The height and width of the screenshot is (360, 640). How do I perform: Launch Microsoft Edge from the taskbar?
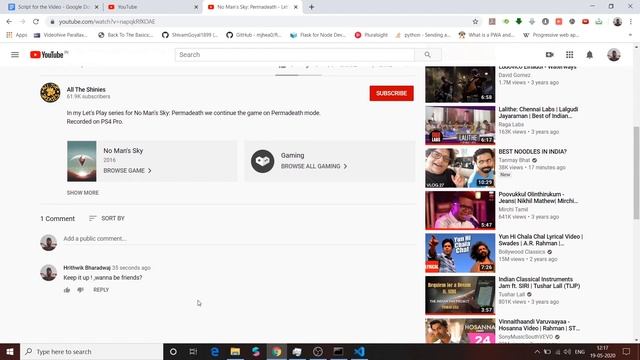tap(215, 351)
